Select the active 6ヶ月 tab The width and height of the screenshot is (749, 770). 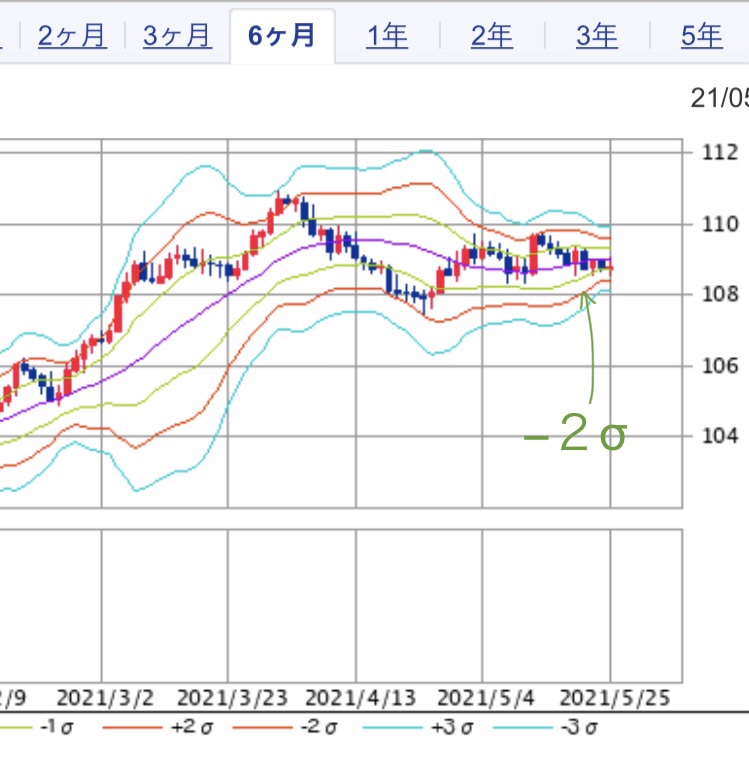pyautogui.click(x=282, y=36)
